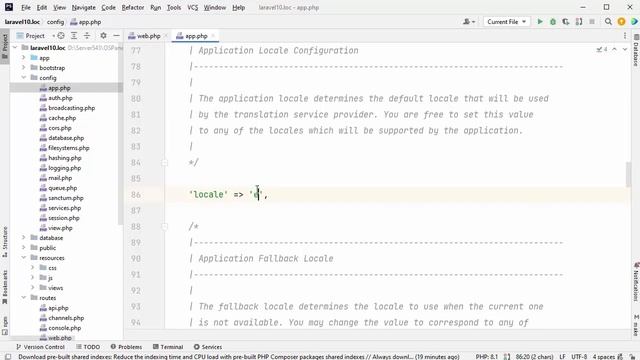The width and height of the screenshot is (640, 360).
Task: Open the Problems tool window
Action: point(126,347)
